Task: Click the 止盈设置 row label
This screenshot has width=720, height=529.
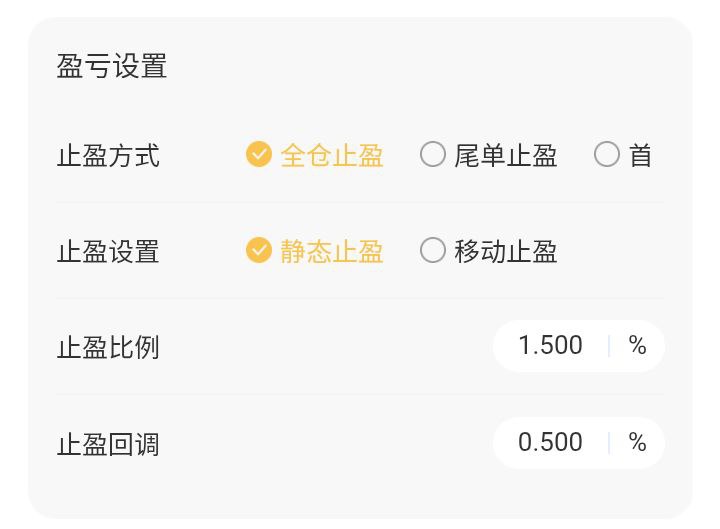Action: (x=108, y=251)
